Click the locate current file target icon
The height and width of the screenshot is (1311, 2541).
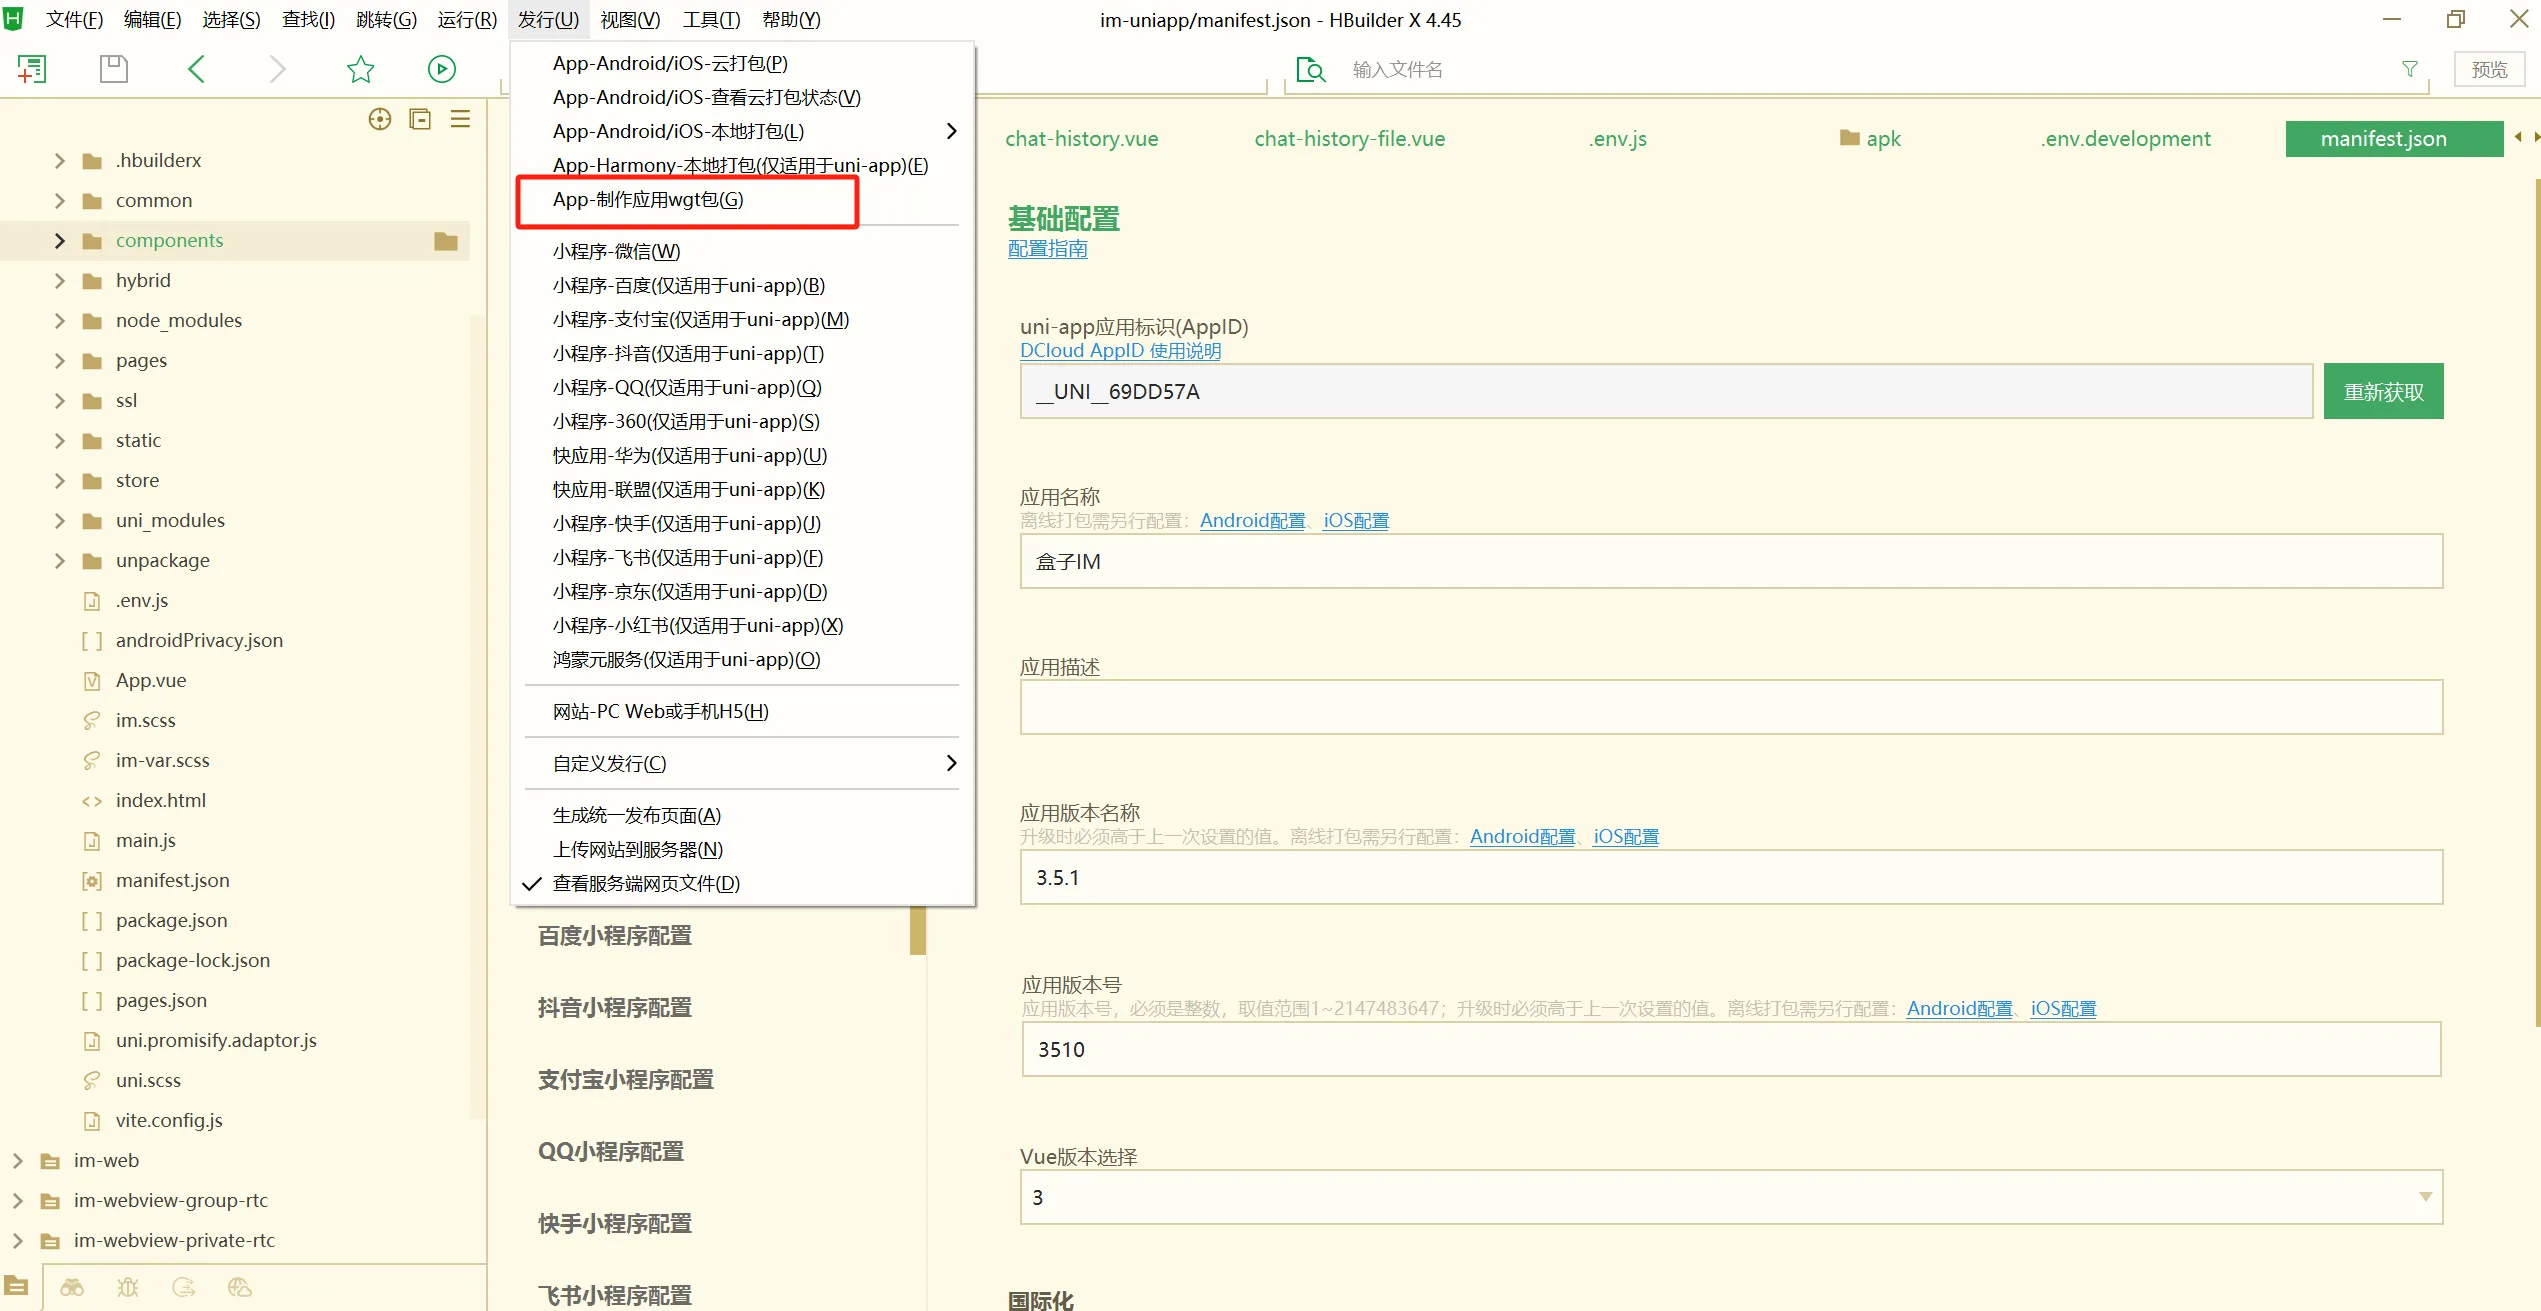380,120
